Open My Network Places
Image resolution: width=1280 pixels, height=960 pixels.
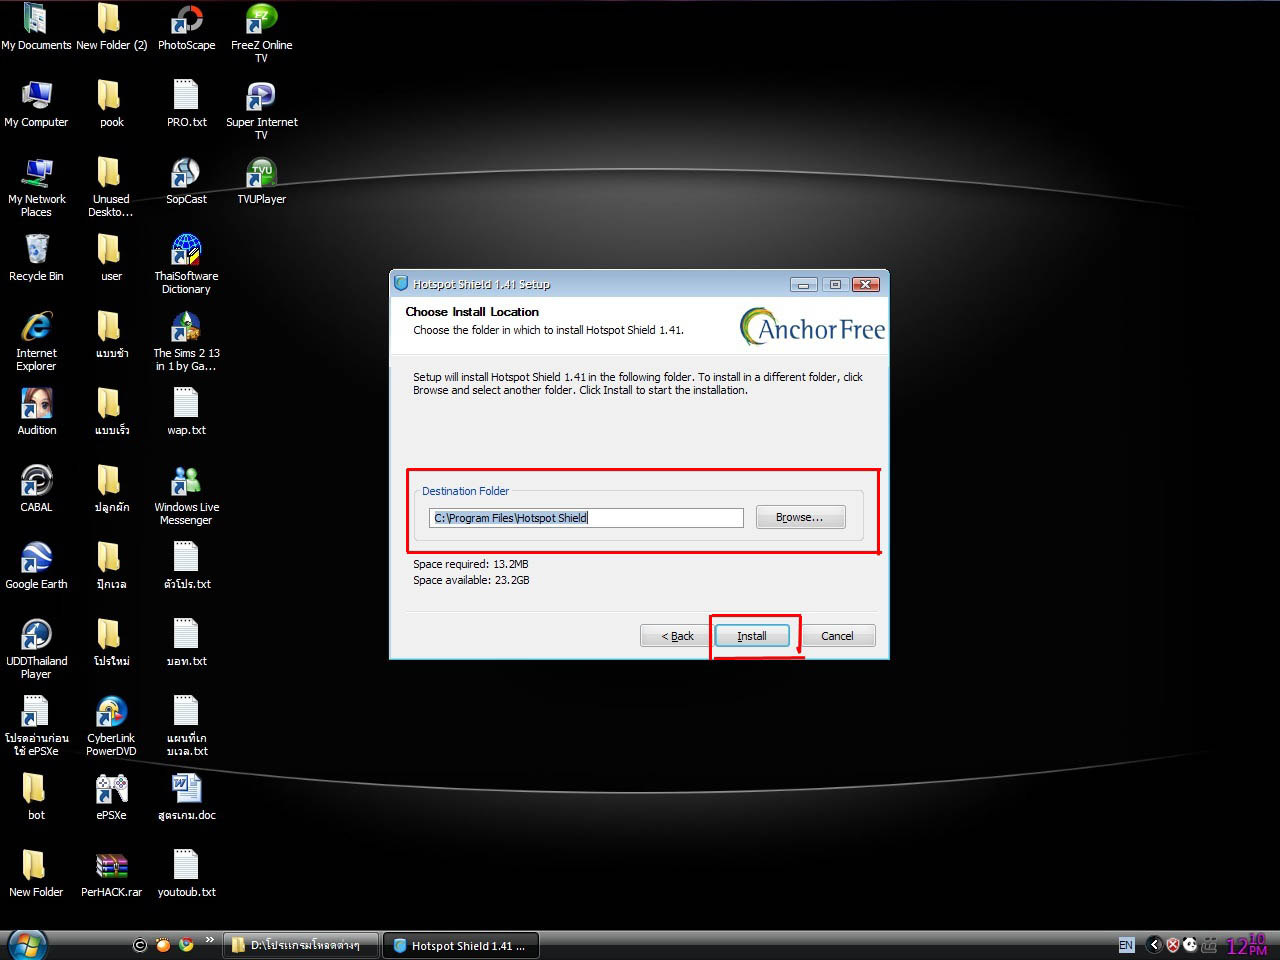pos(36,187)
